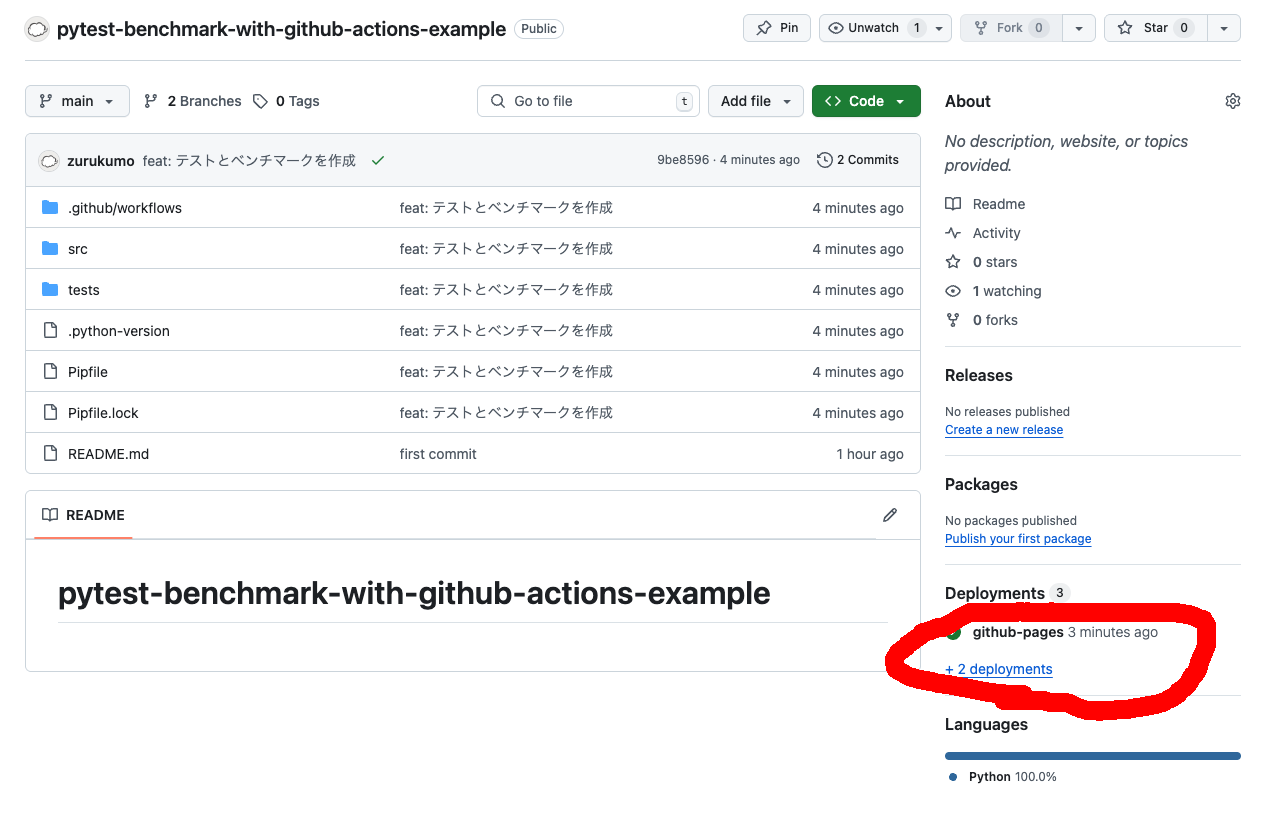Viewport: 1287px width, 821px height.
Task: Open the tags list via tag icon
Action: pyautogui.click(x=260, y=101)
